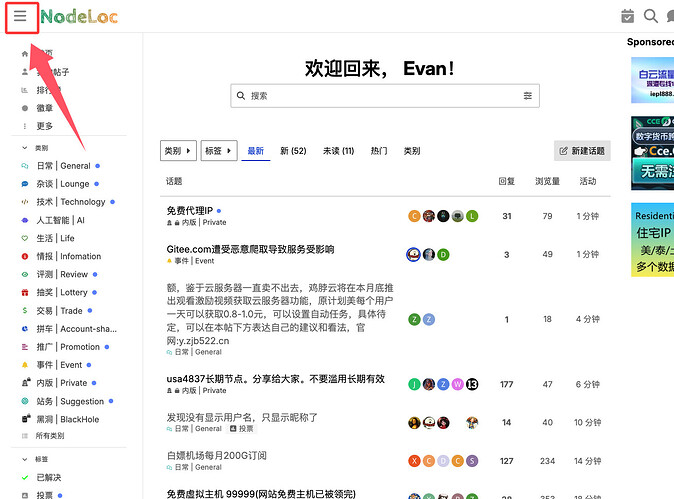Click activity time 4 分钟
674x499 pixels.
(588, 319)
